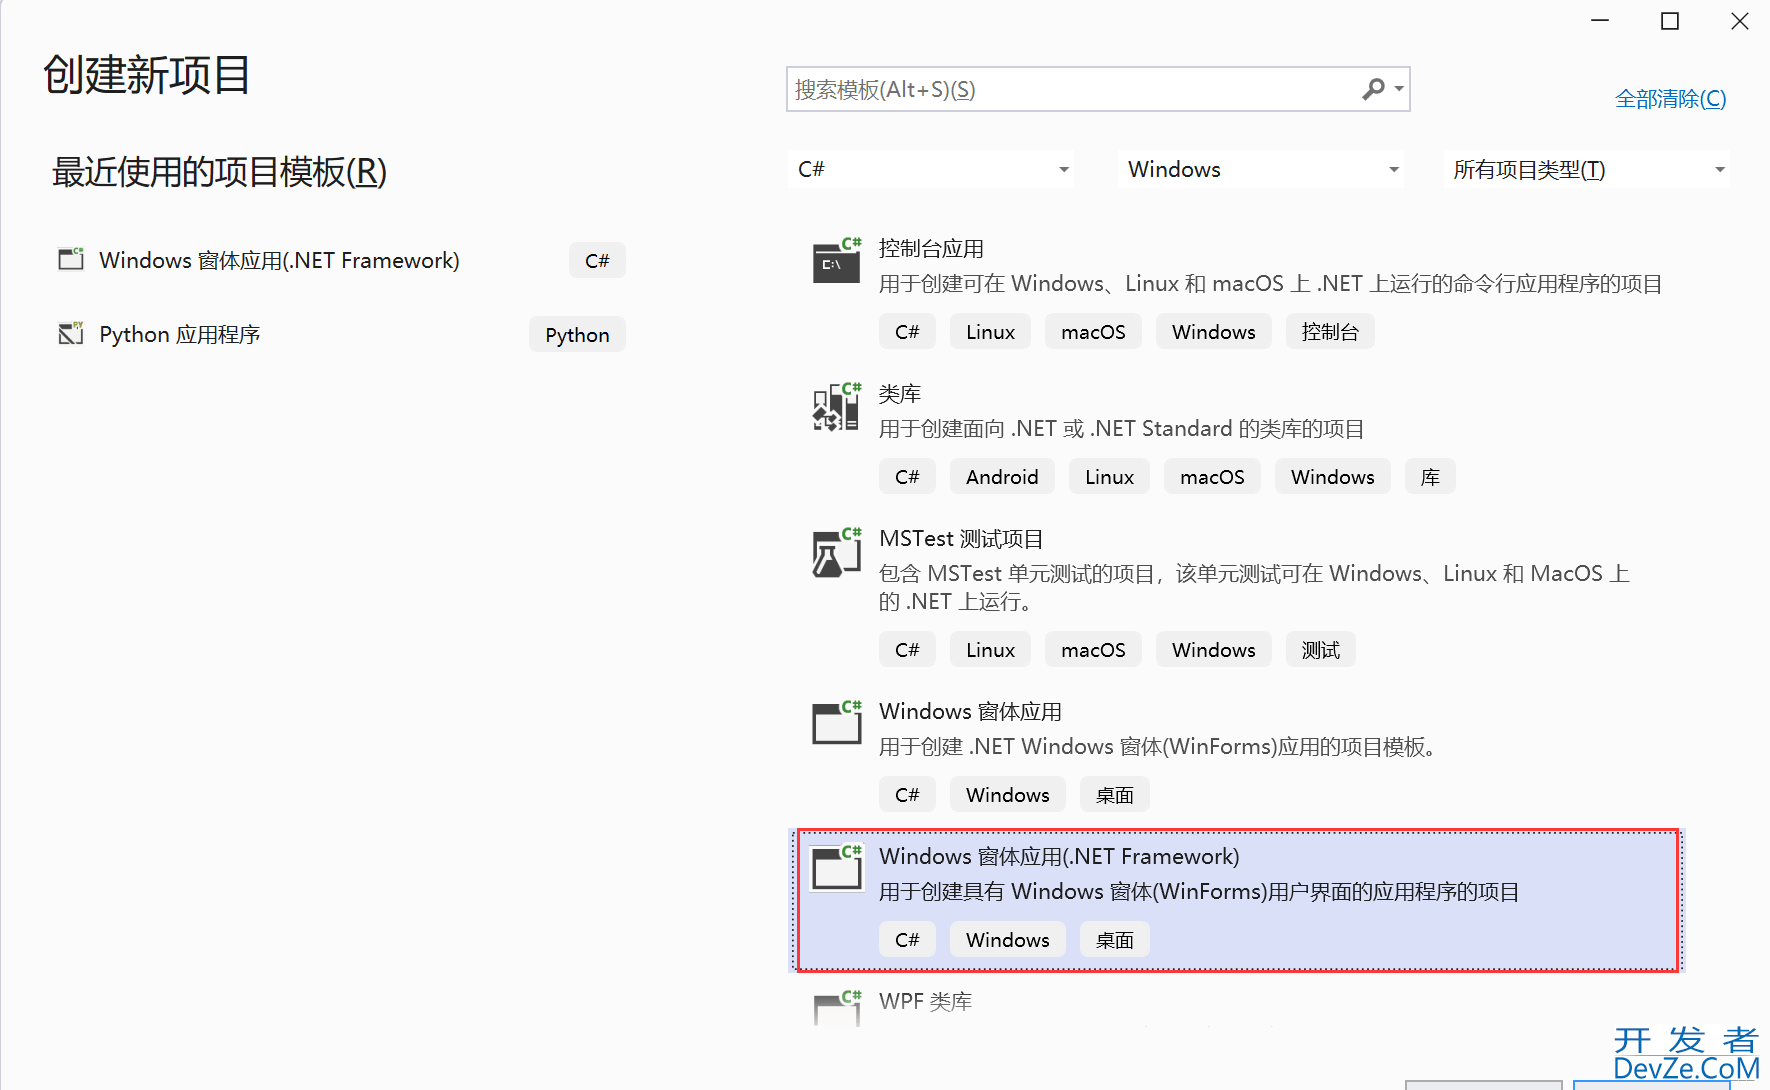The width and height of the screenshot is (1770, 1090).
Task: Click 桌面 tag under .NET Framework template
Action: pos(1114,939)
